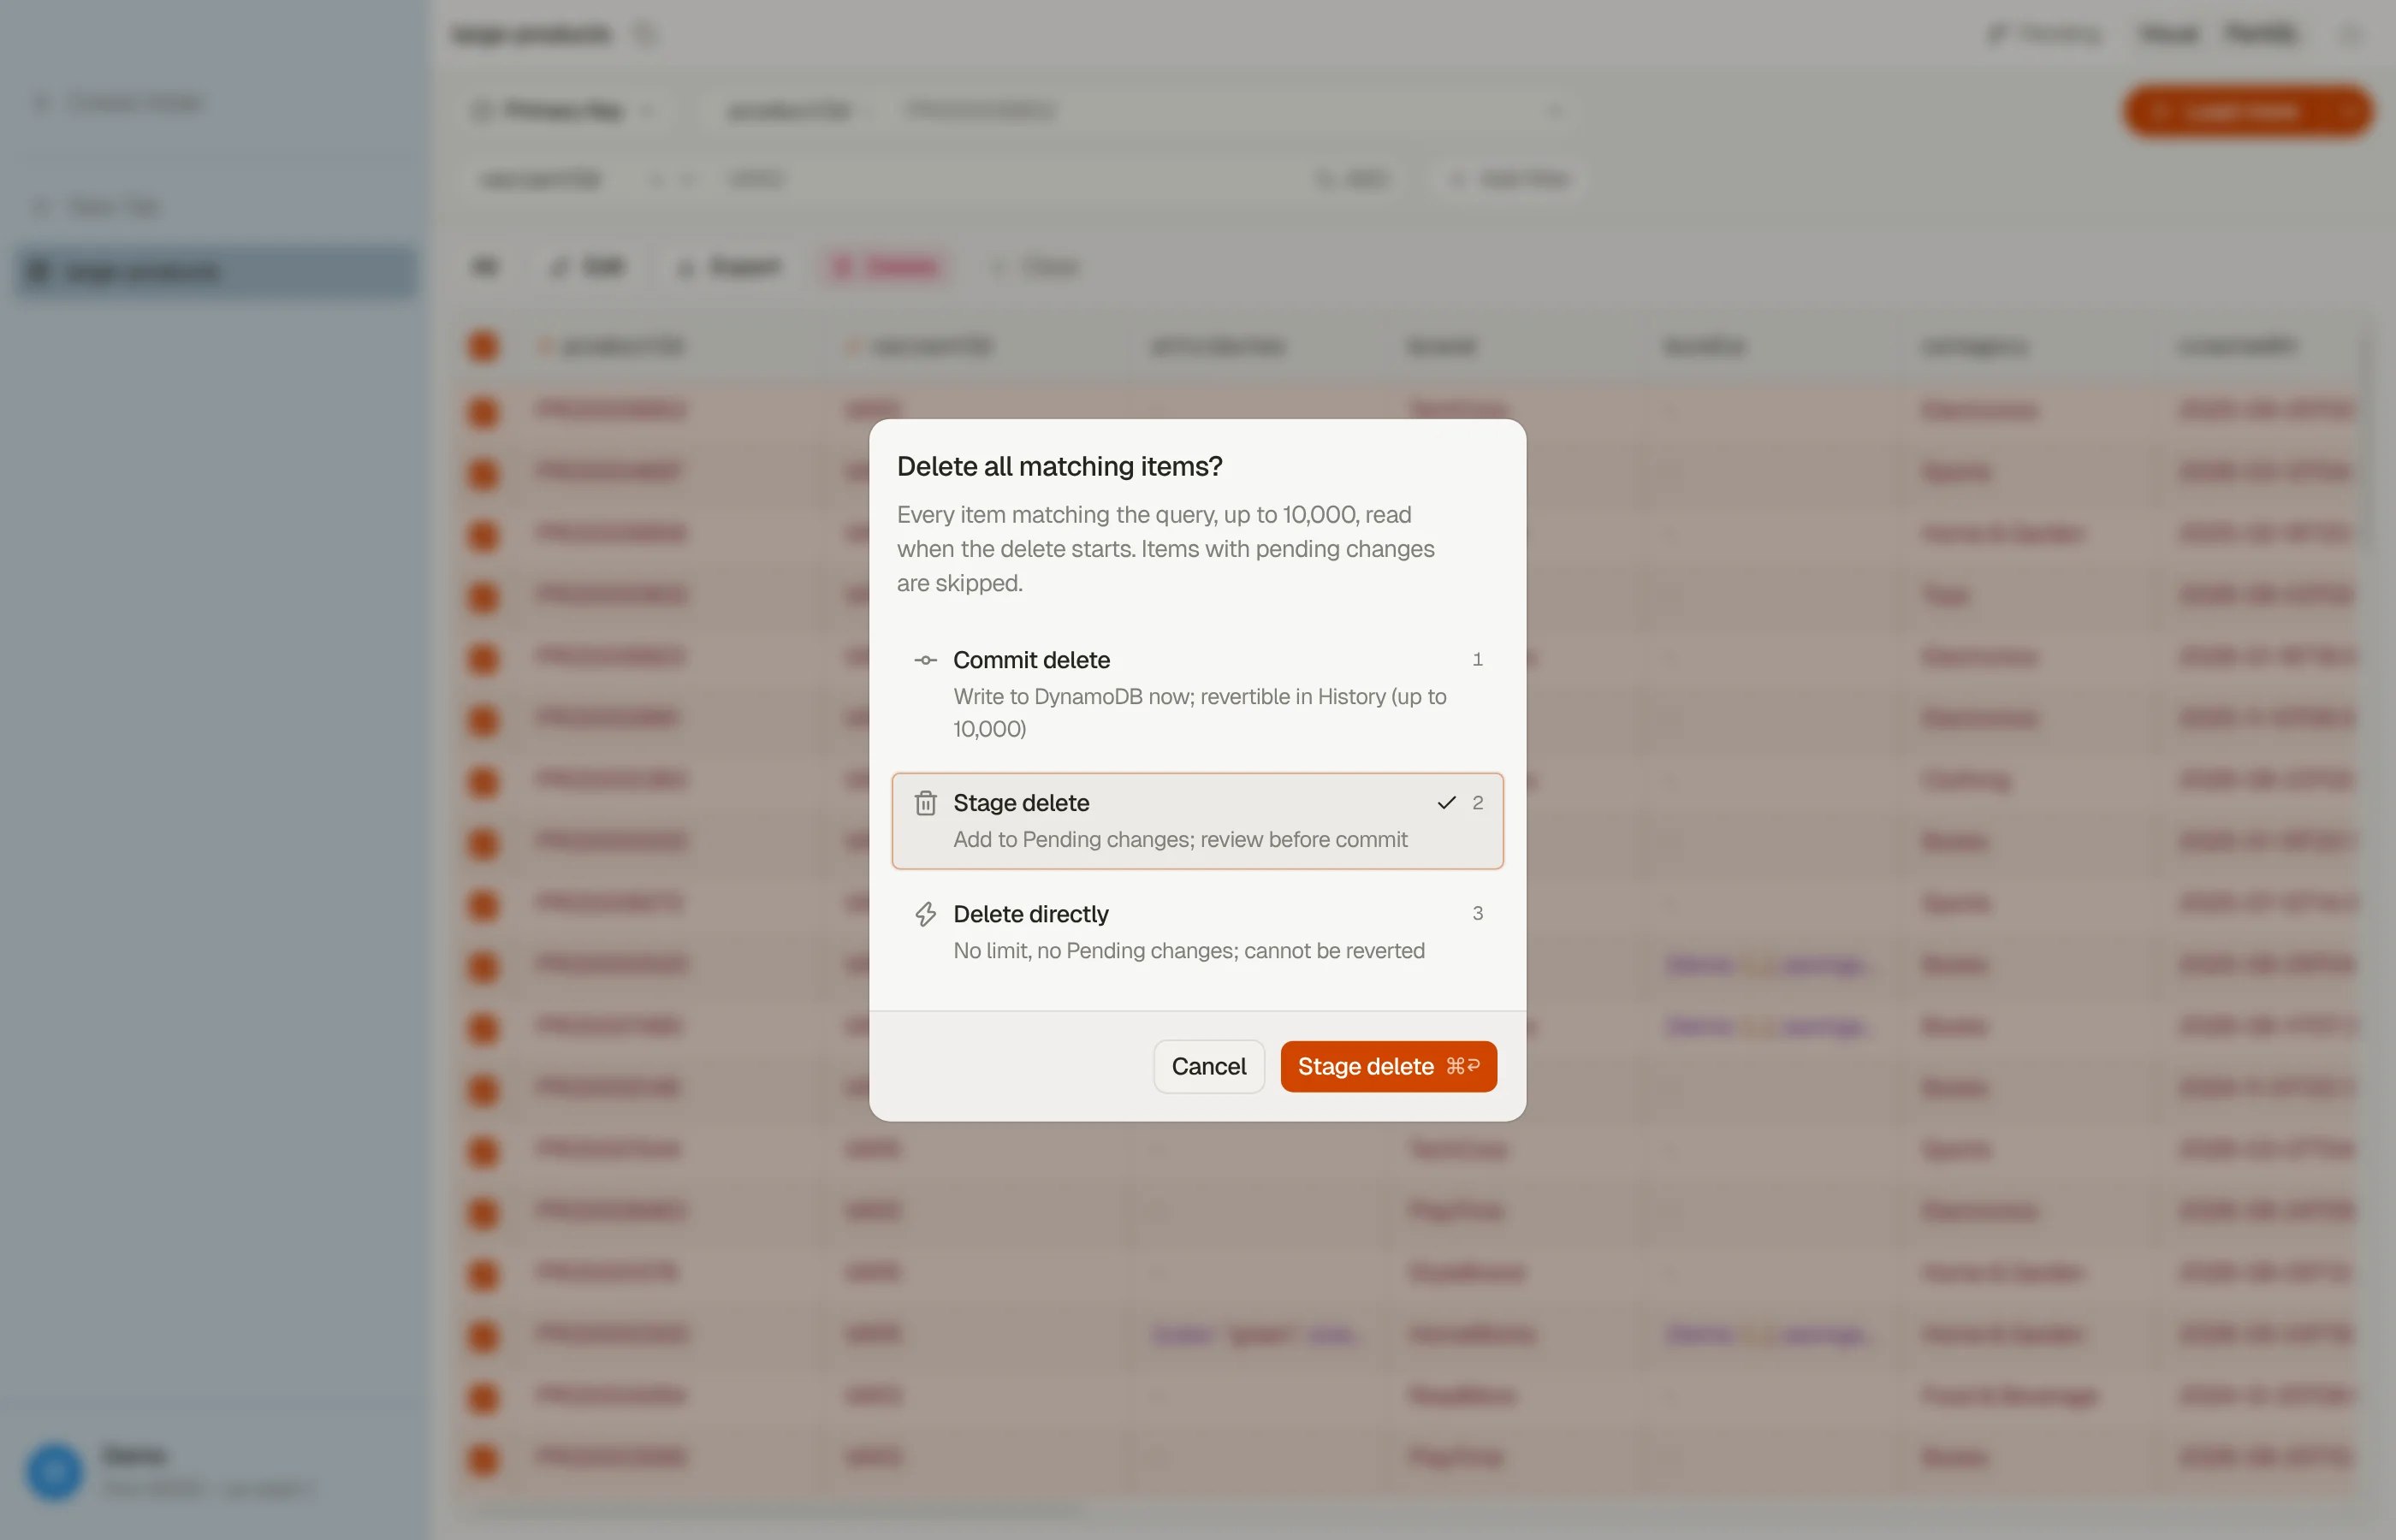Click 'Write to DynamoDB now' description text
This screenshot has height=1540, width=2396.
(x=1200, y=712)
